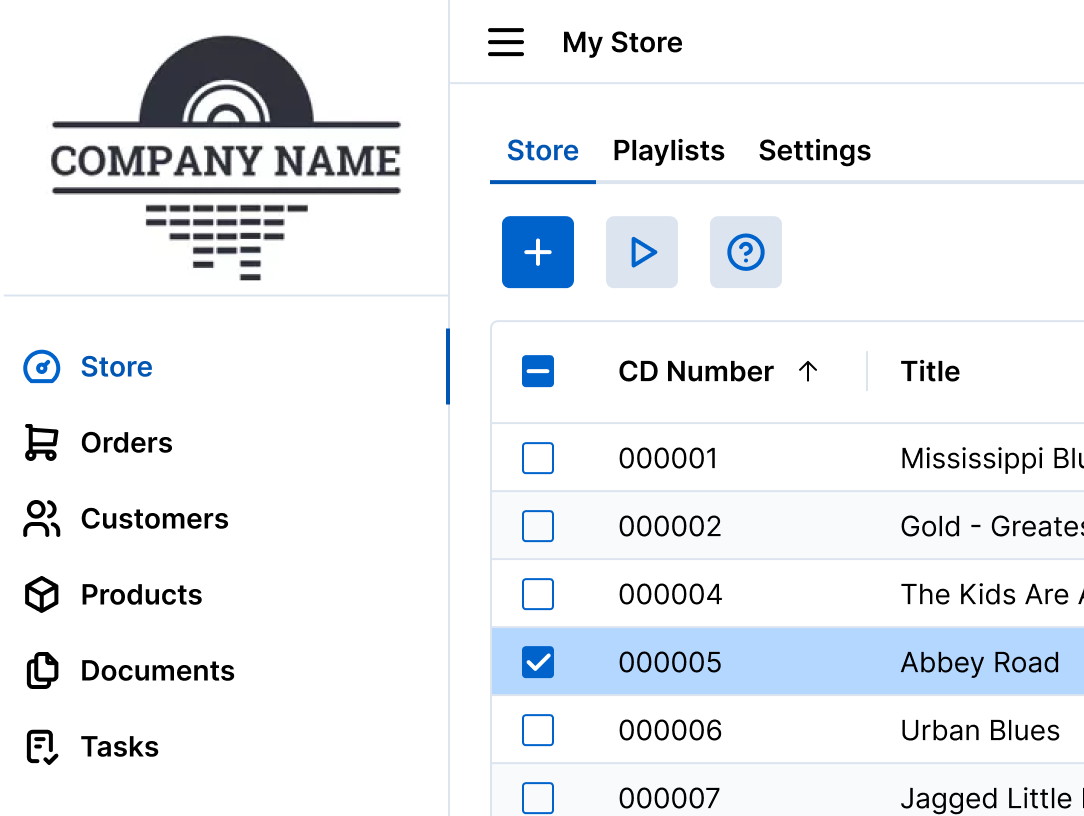Viewport: 1084px width, 816px height.
Task: Click the blue plus add button
Action: pyautogui.click(x=538, y=252)
